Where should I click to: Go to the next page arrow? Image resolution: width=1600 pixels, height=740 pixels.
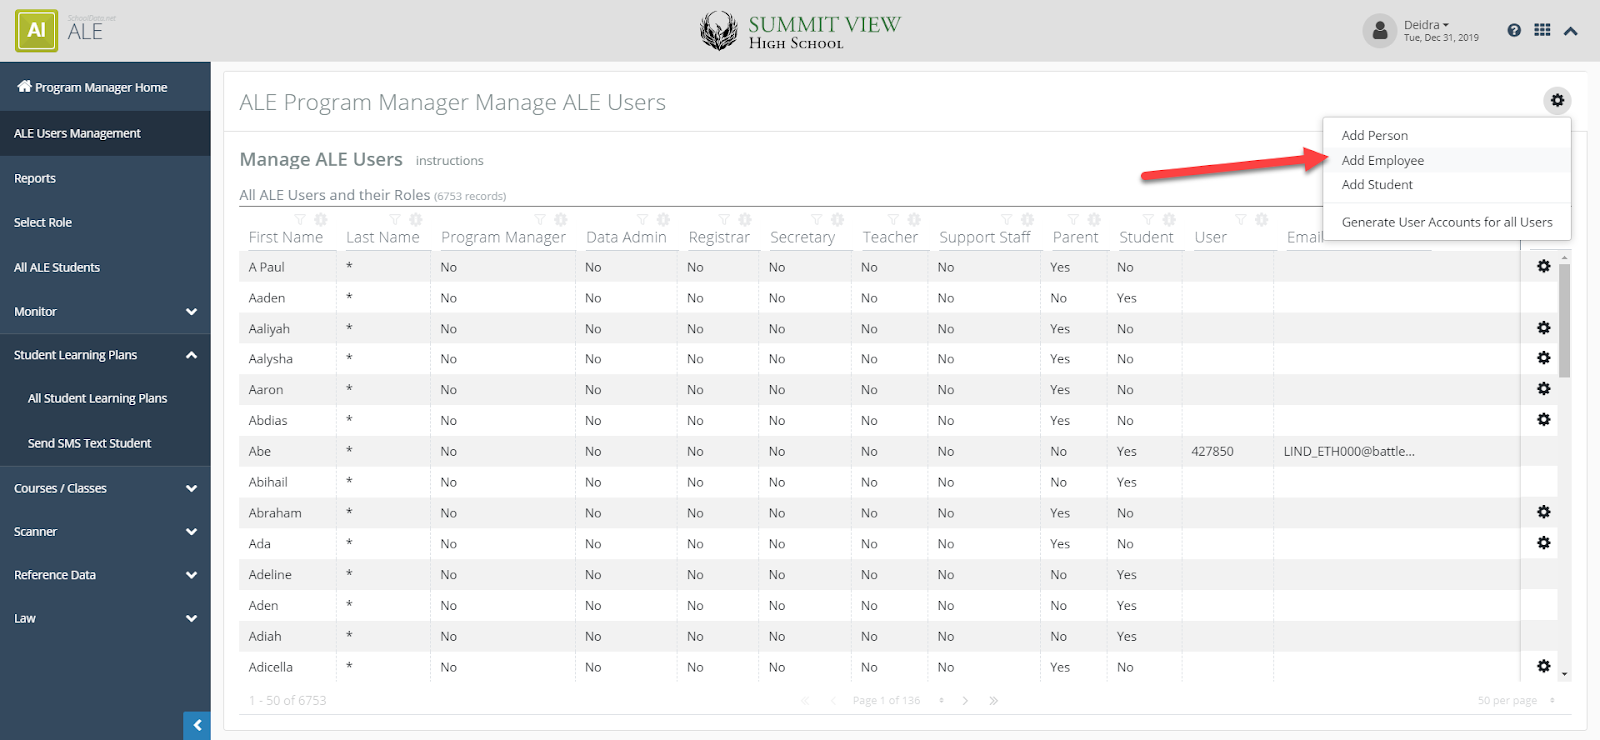pos(965,701)
